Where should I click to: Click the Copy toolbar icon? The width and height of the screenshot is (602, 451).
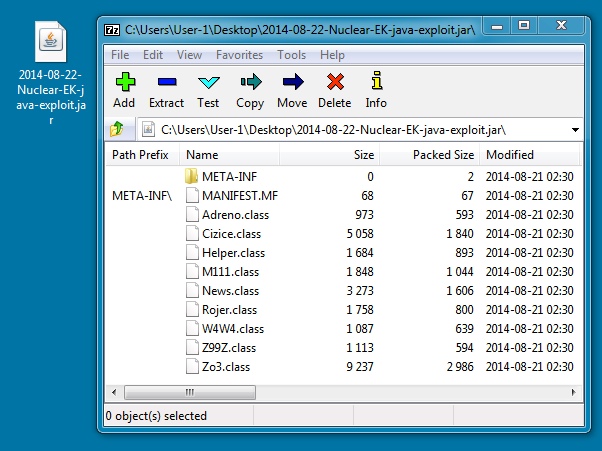click(250, 89)
